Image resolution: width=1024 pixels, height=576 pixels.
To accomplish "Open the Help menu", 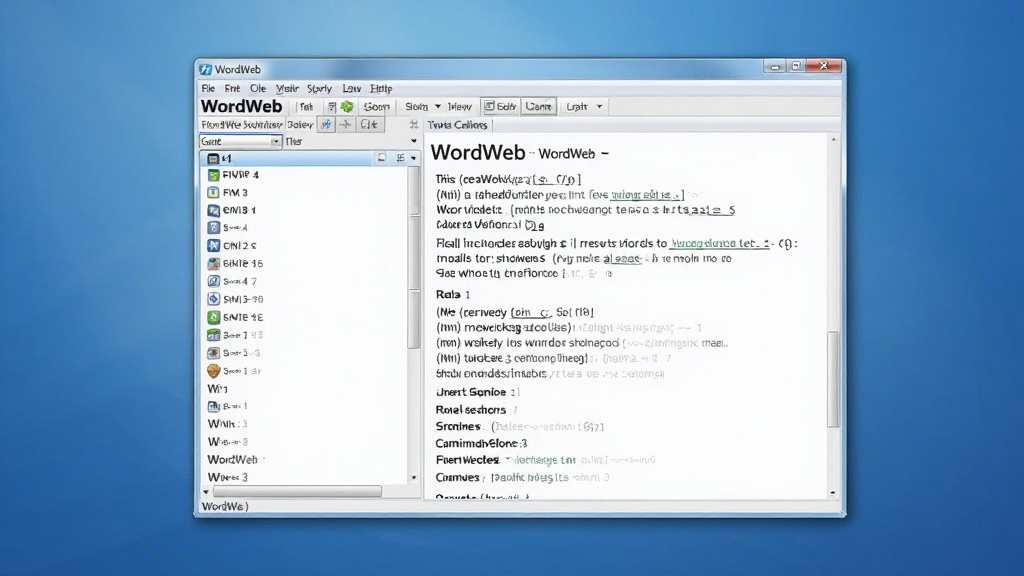I will (381, 88).
